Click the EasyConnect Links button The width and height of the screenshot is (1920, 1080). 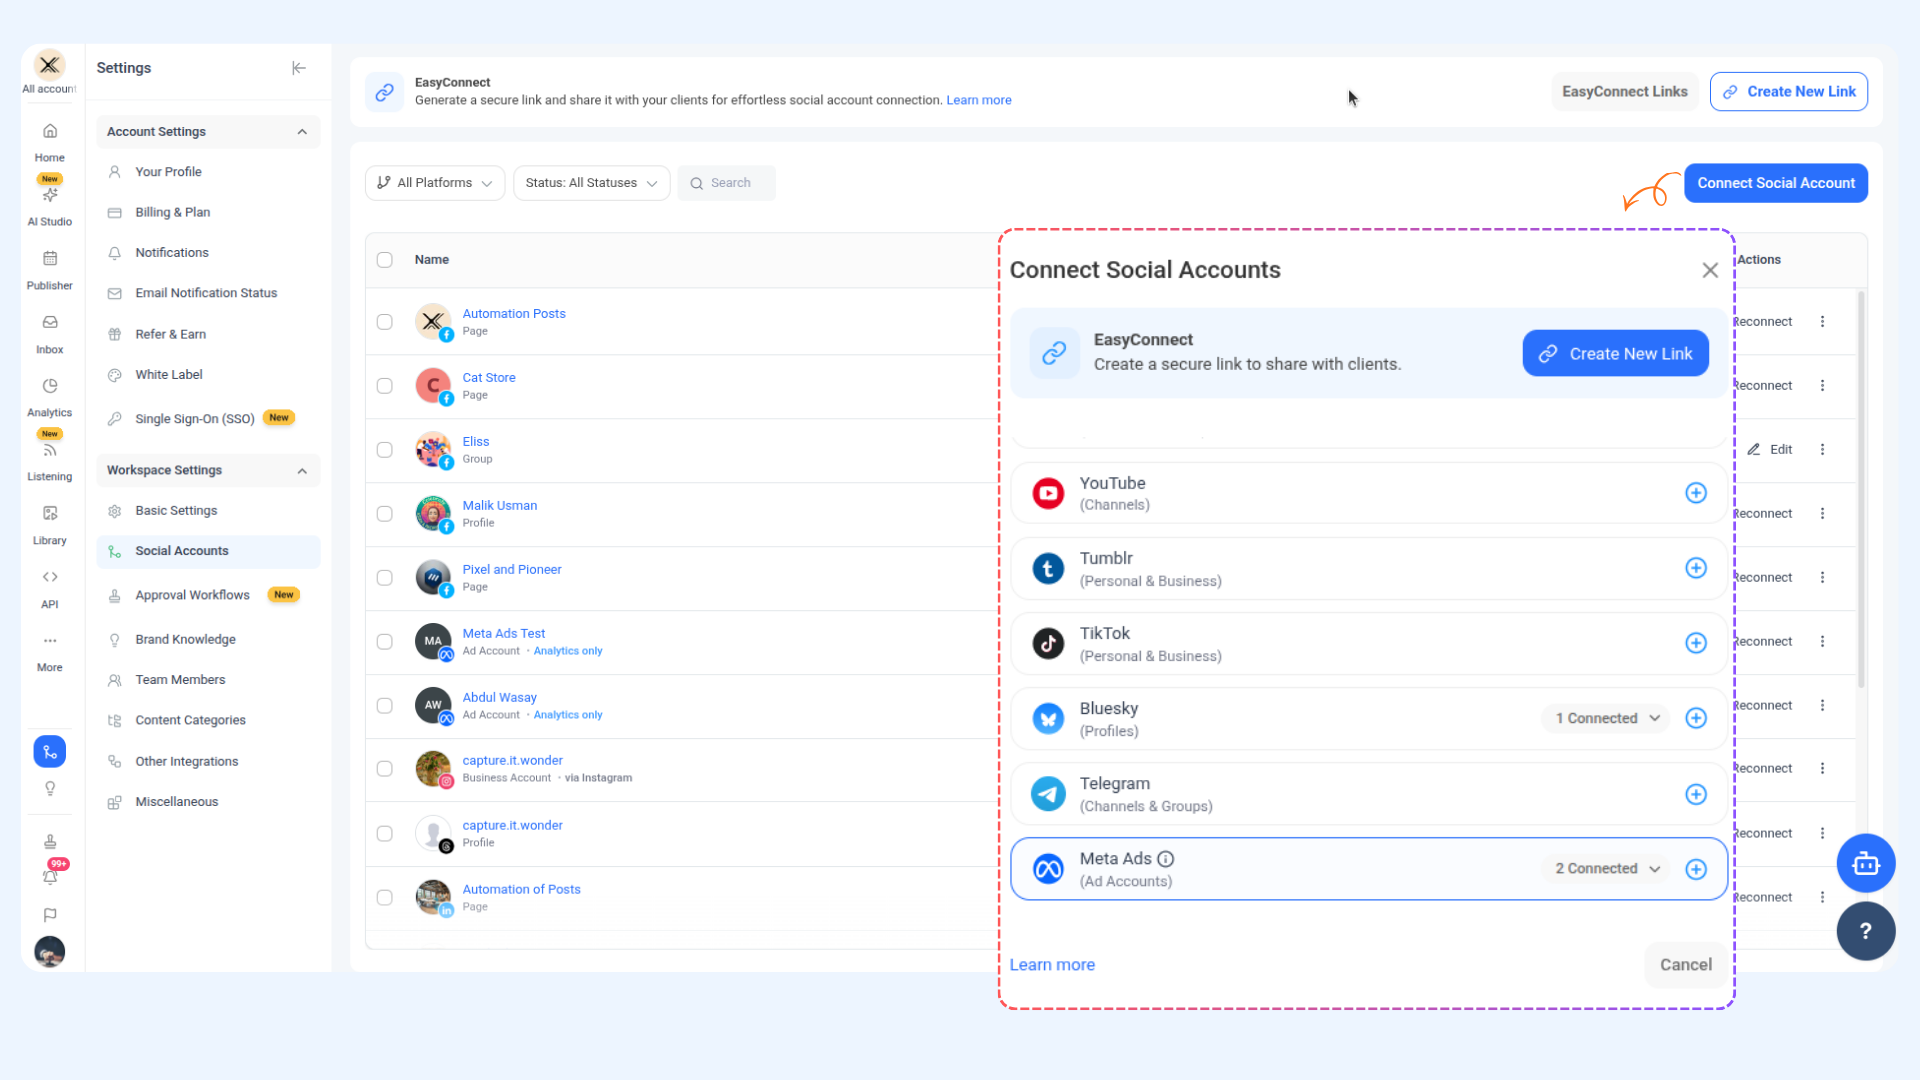(1625, 92)
